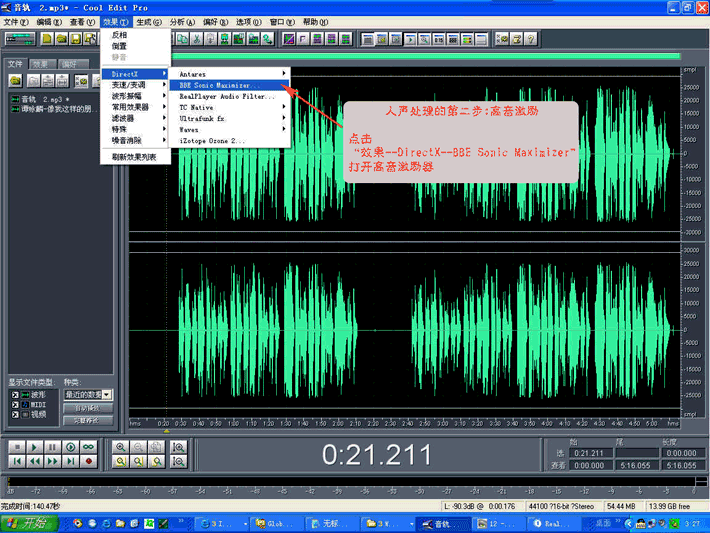This screenshot has height=533, width=710.
Task: Click the Stop transport button
Action: (x=16, y=447)
